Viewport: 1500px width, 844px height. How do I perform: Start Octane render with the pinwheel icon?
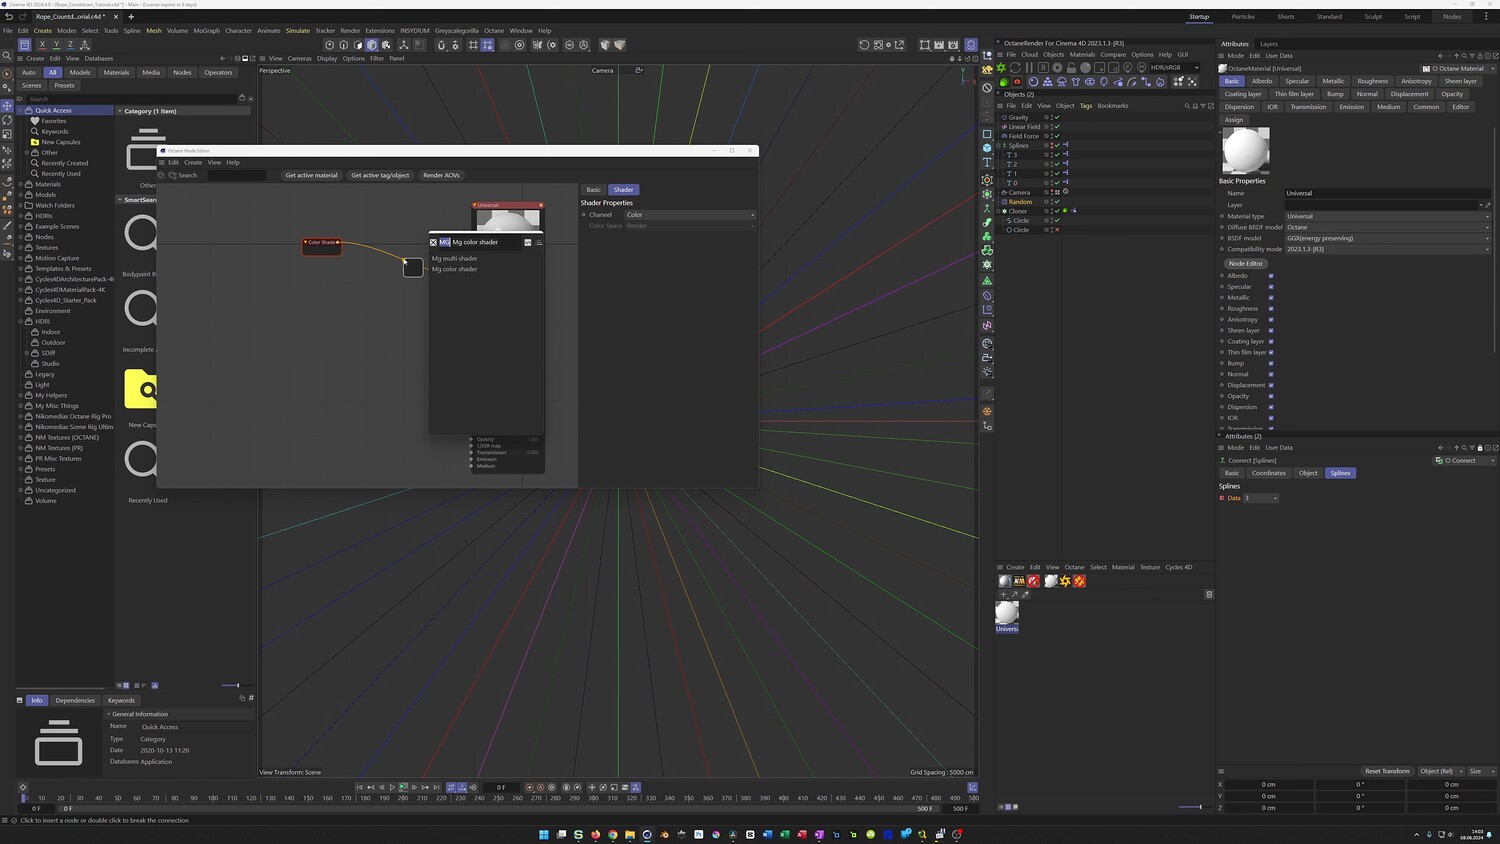[1003, 68]
